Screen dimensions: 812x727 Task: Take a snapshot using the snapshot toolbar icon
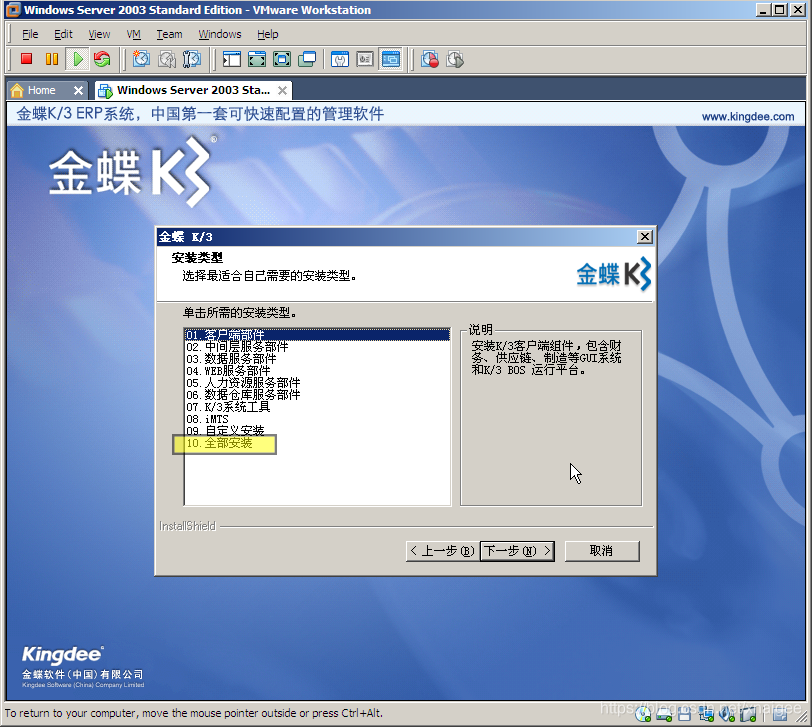(141, 60)
